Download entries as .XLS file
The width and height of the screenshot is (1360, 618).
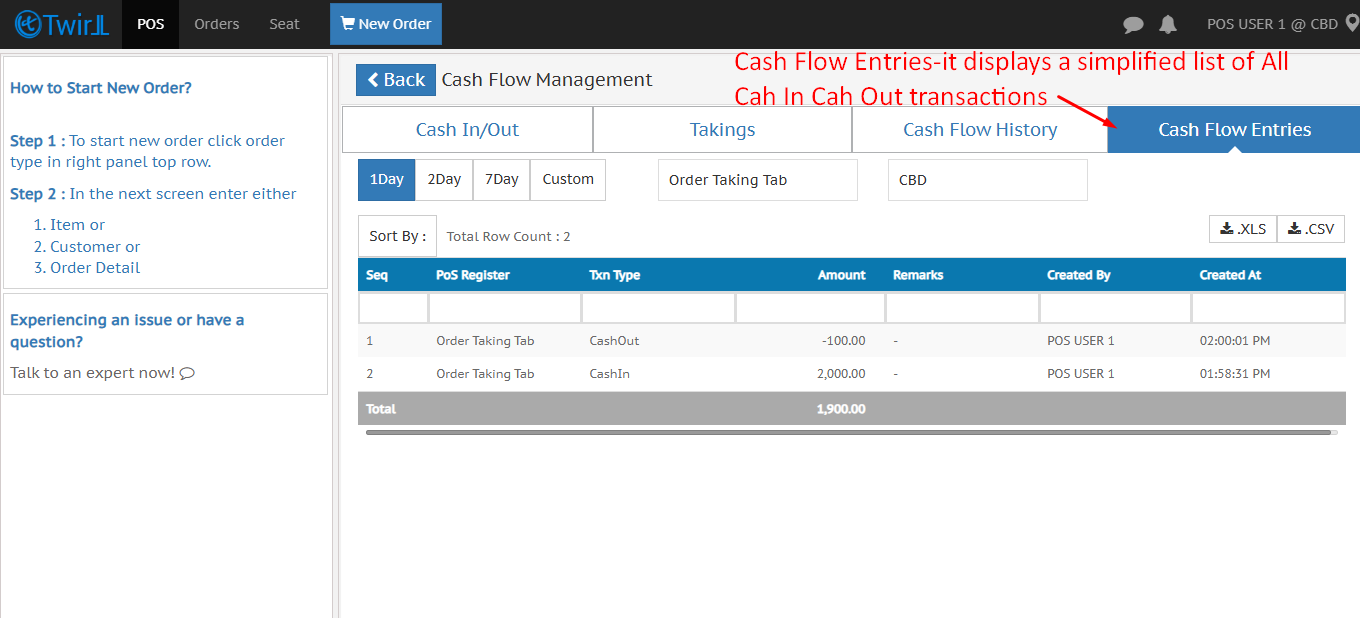pyautogui.click(x=1243, y=229)
